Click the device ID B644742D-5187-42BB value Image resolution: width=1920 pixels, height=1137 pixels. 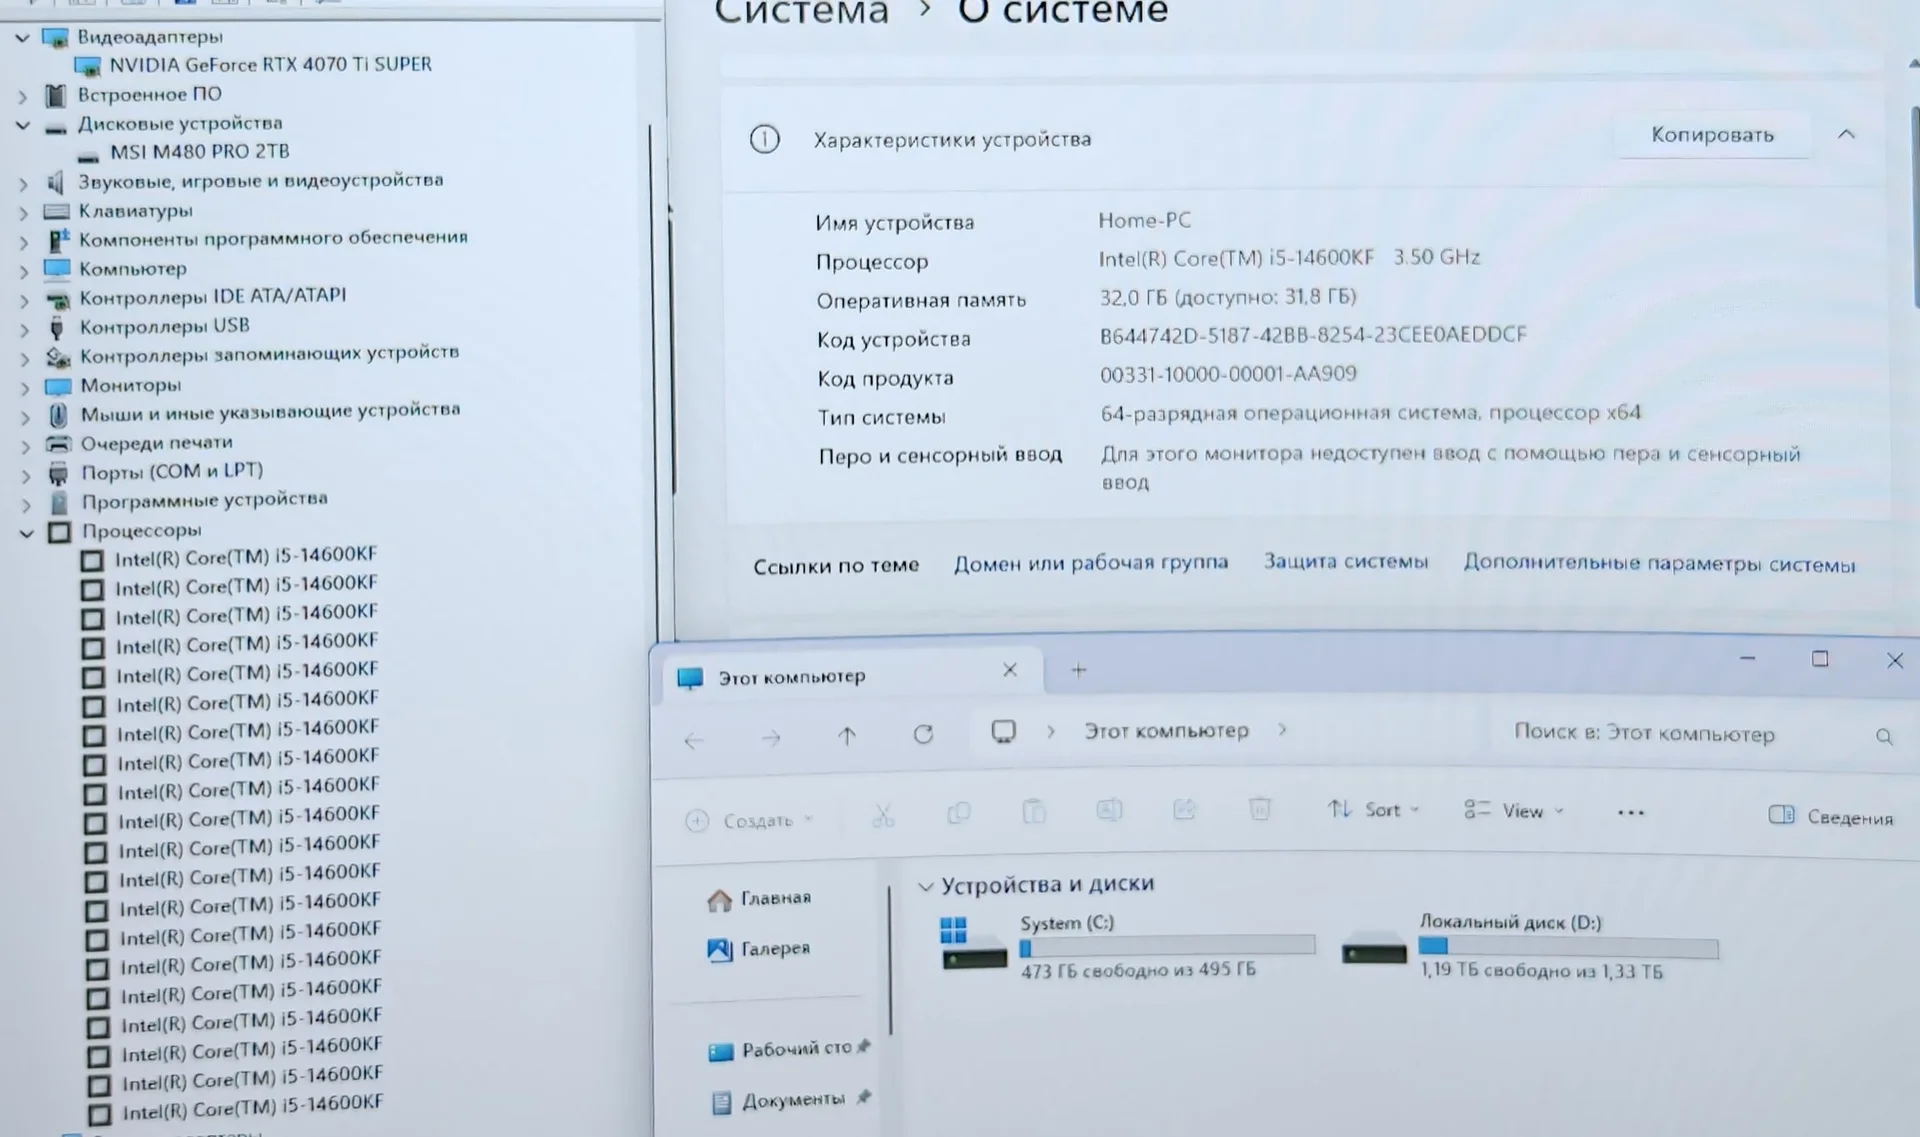click(x=1313, y=335)
